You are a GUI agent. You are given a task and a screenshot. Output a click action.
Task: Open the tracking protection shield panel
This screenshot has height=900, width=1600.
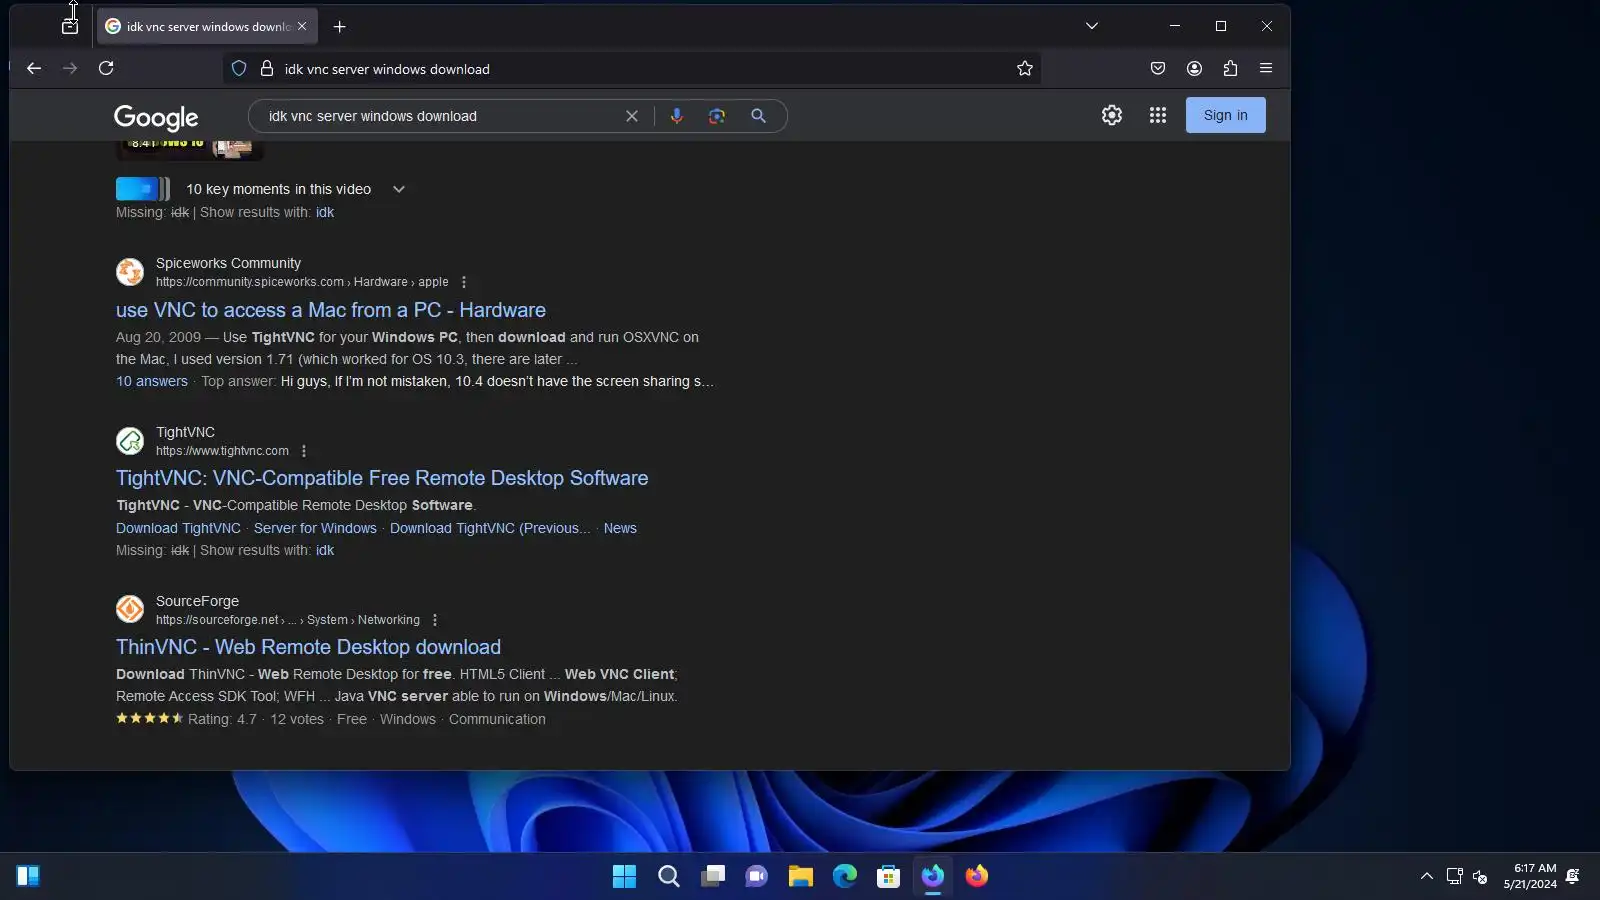tap(239, 68)
